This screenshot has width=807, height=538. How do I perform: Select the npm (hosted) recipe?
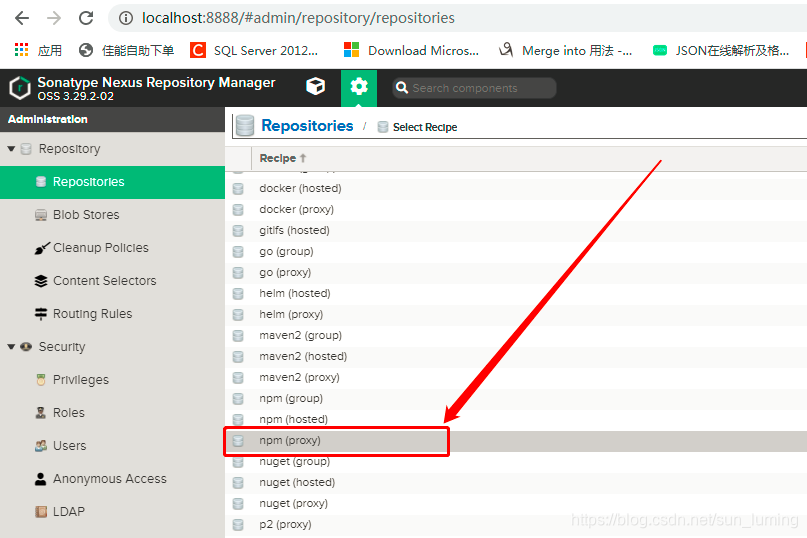(516, 420)
